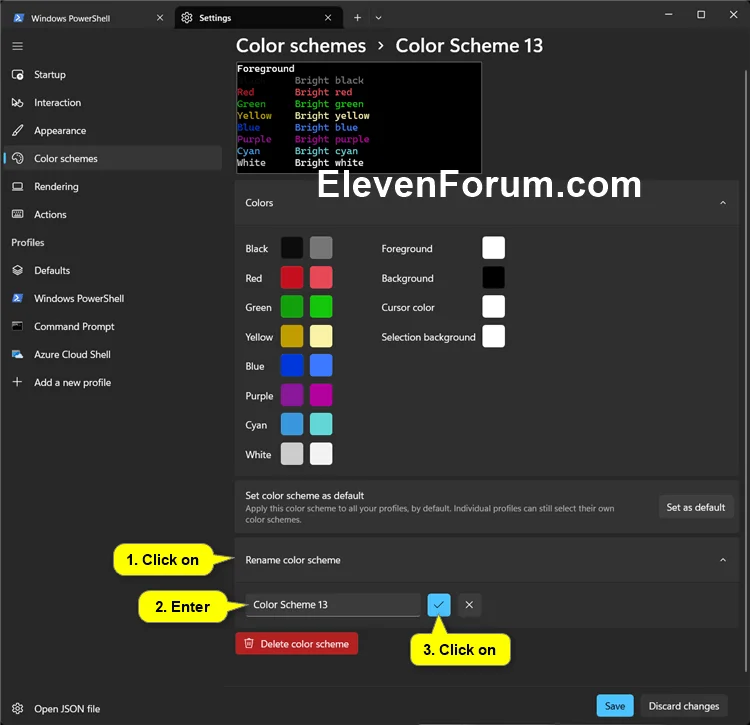Click the Color schemes palette icon
This screenshot has height=725, width=750.
pos(18,158)
